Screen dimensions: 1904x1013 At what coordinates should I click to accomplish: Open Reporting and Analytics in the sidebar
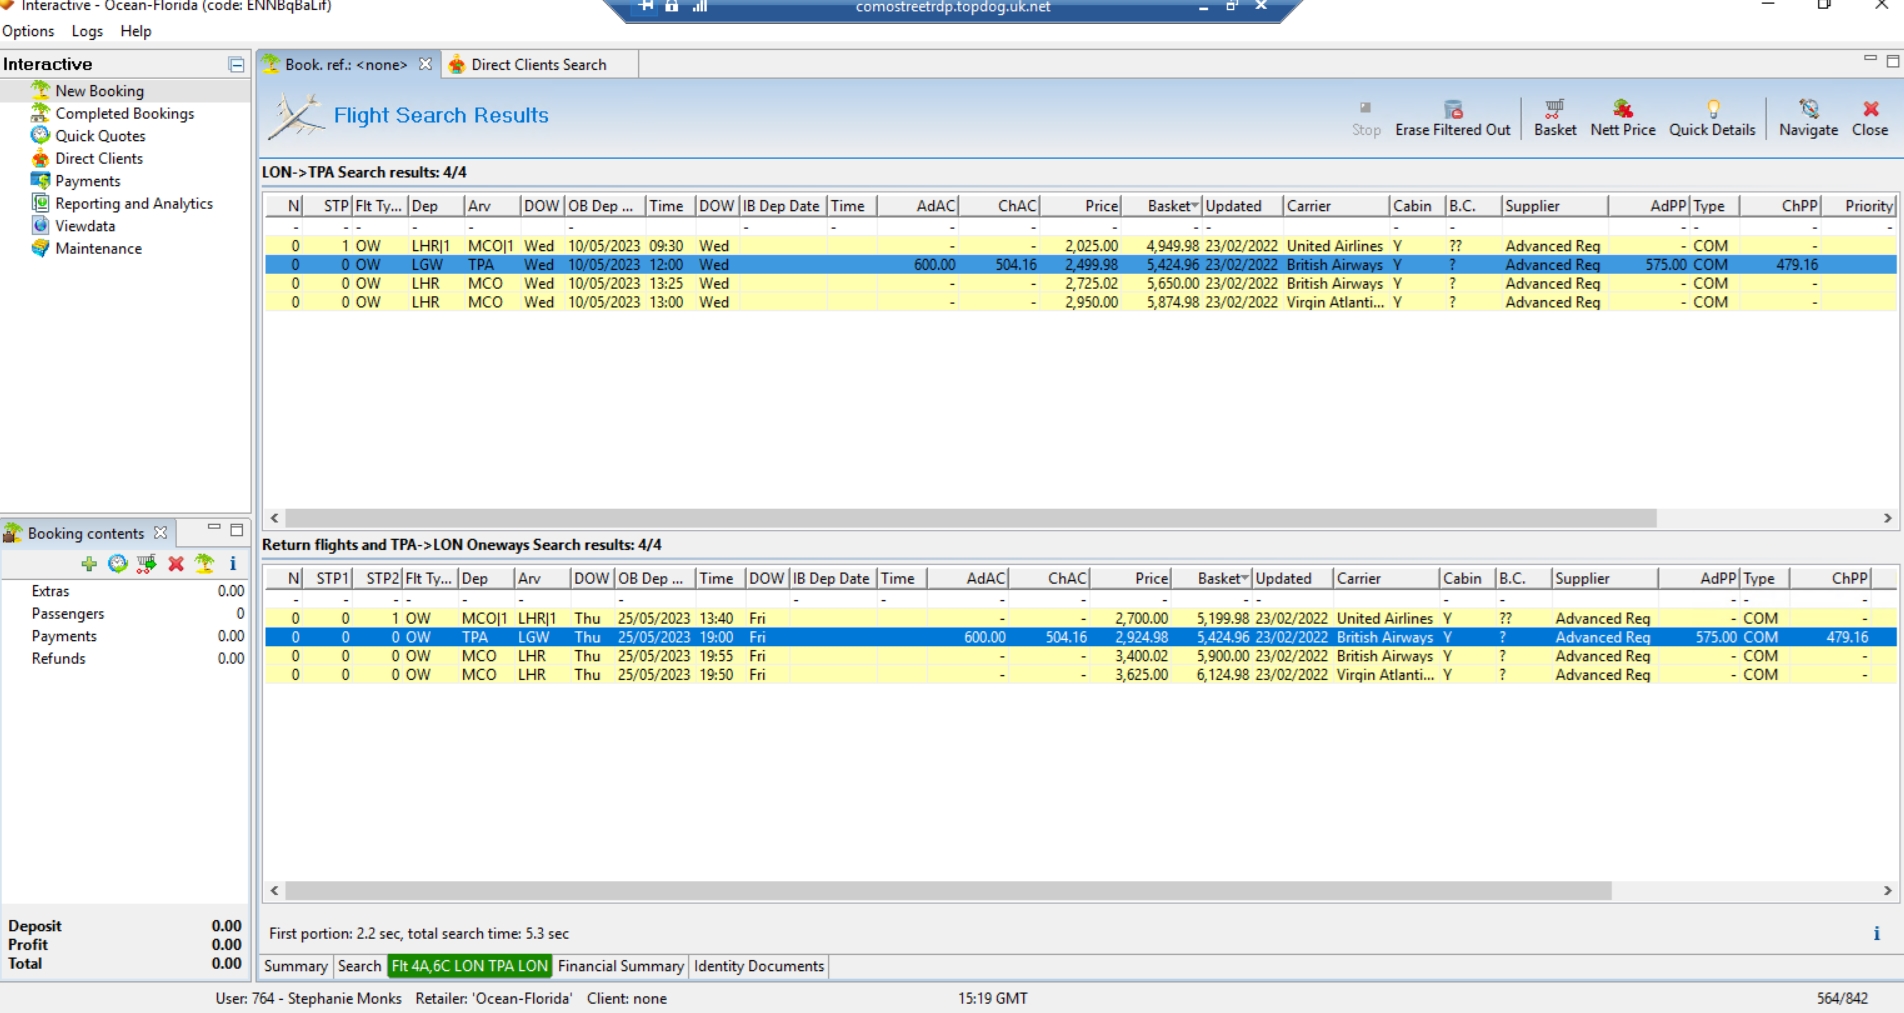(x=133, y=204)
